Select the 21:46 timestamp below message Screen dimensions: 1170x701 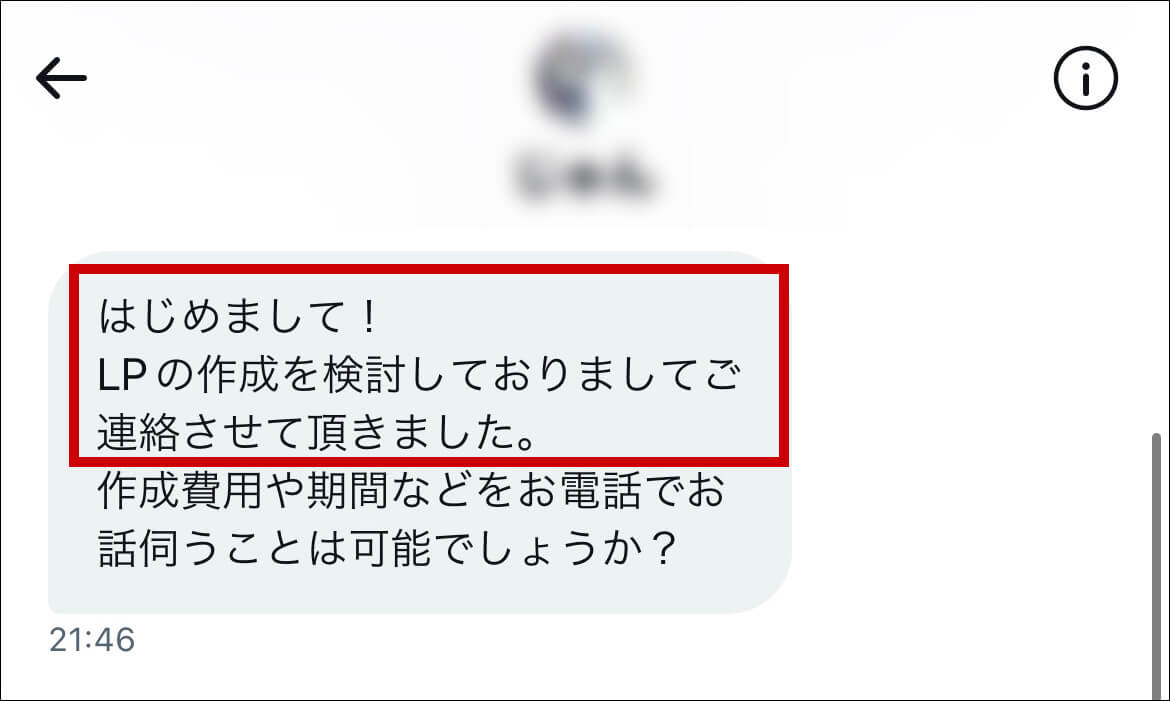[x=92, y=641]
